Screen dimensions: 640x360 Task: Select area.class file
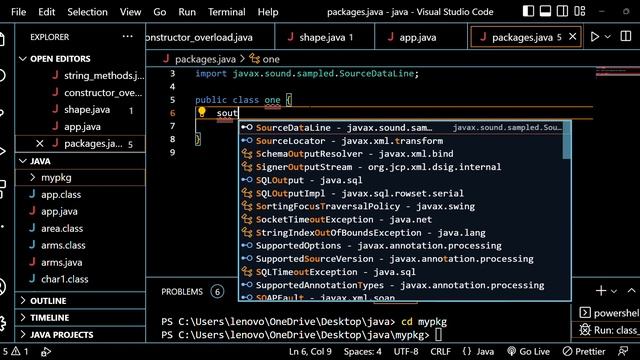pos(80,229)
